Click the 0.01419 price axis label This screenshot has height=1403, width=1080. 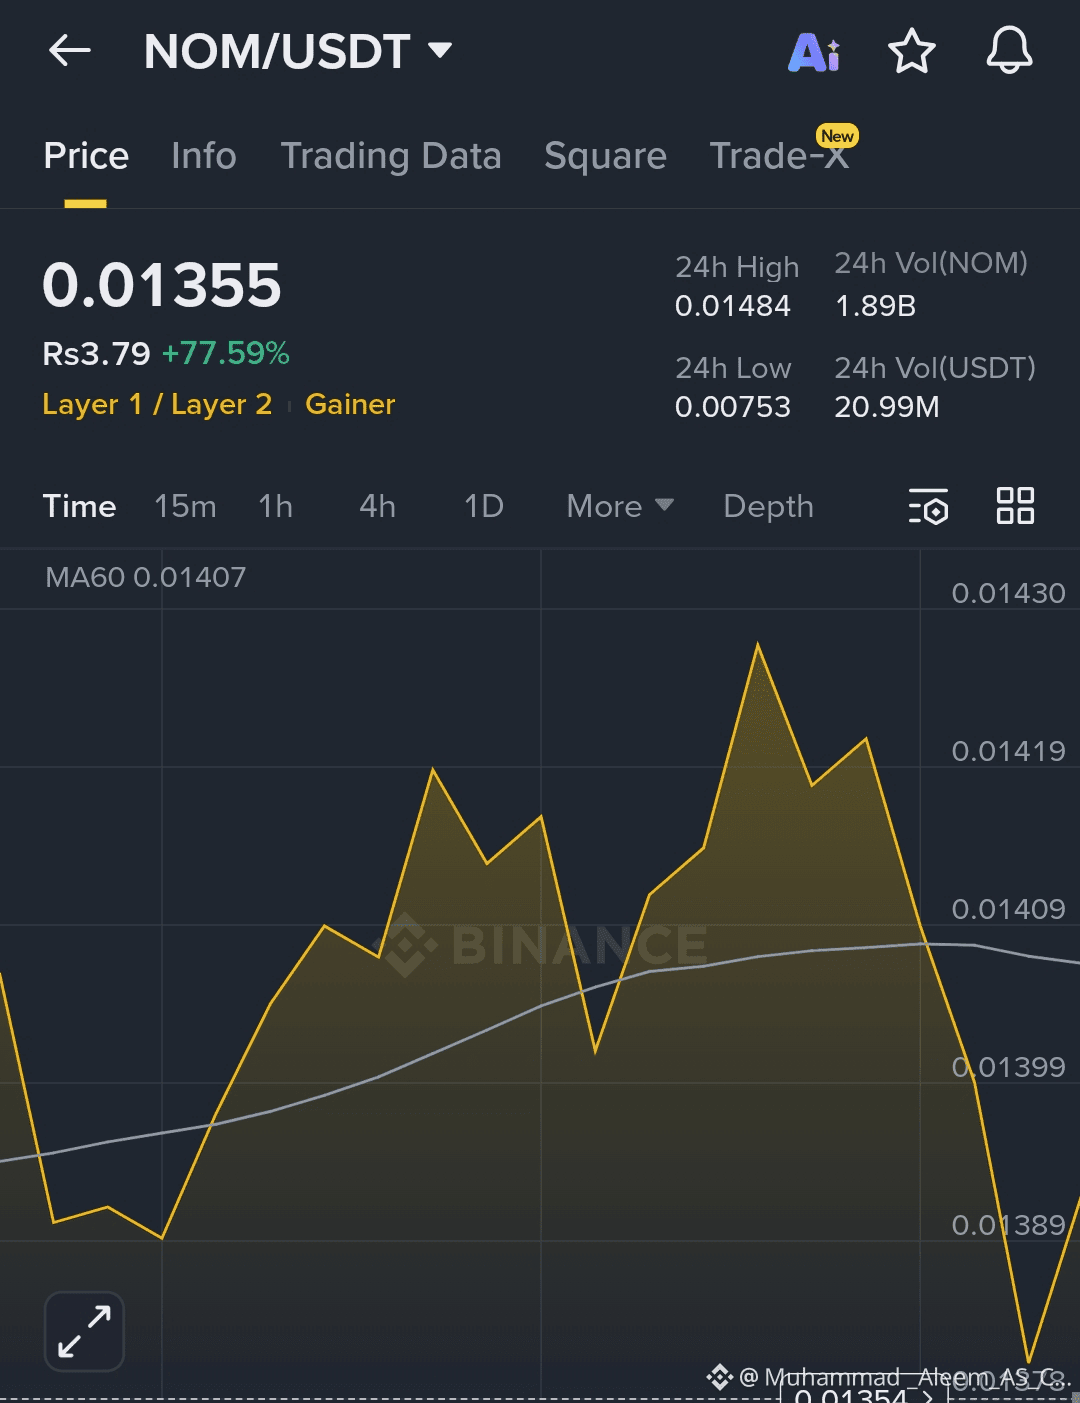tap(1008, 751)
